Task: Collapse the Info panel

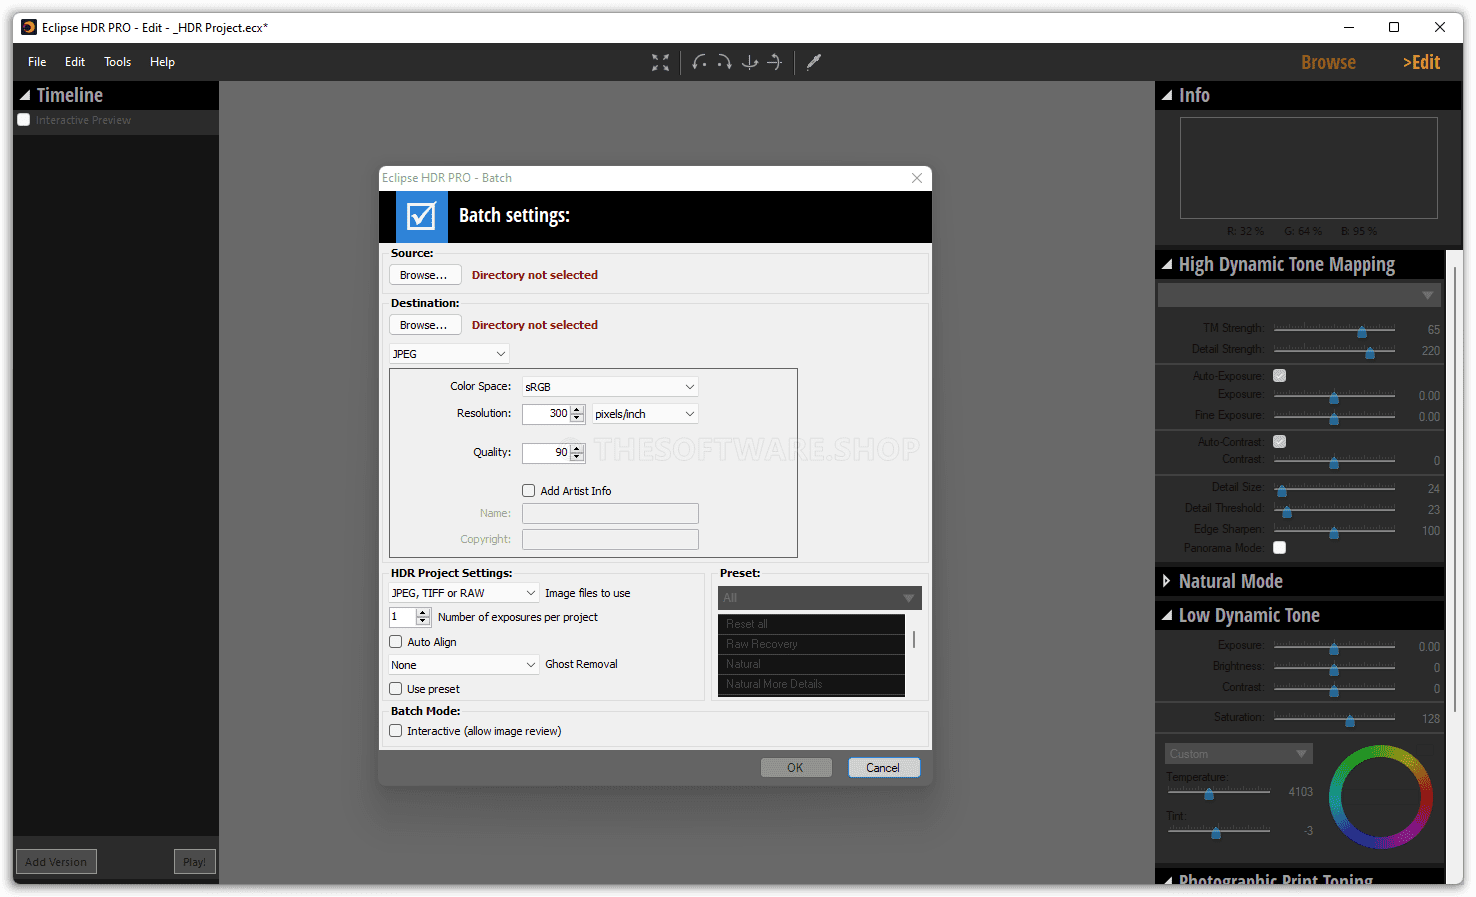Action: tap(1167, 96)
